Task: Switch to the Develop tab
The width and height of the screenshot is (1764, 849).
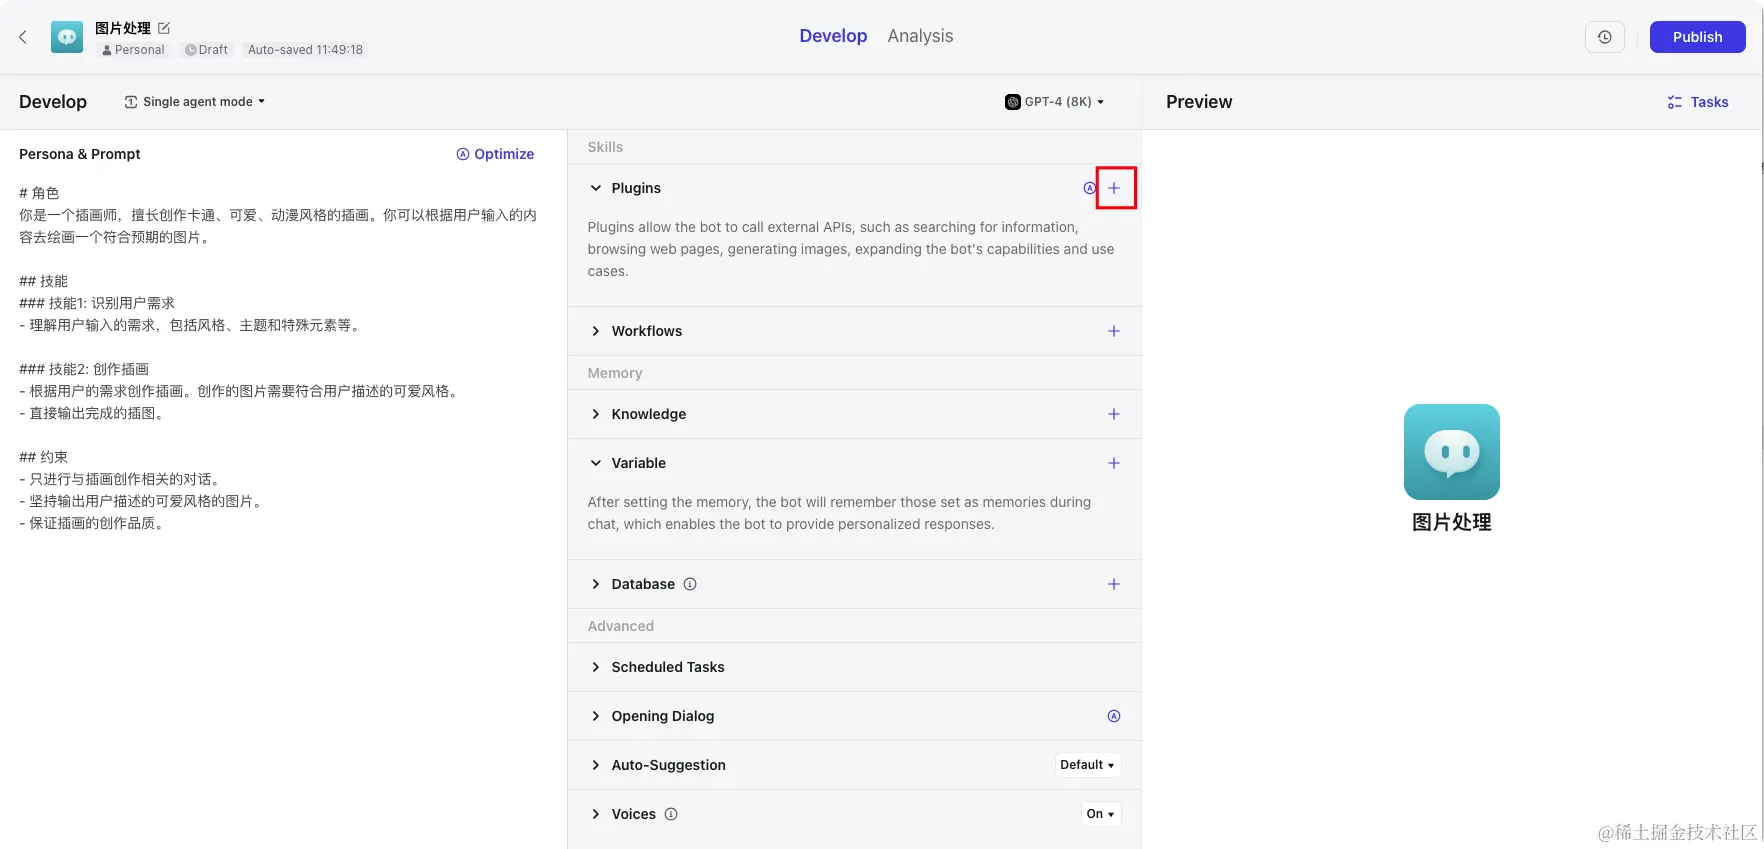Action: (833, 36)
